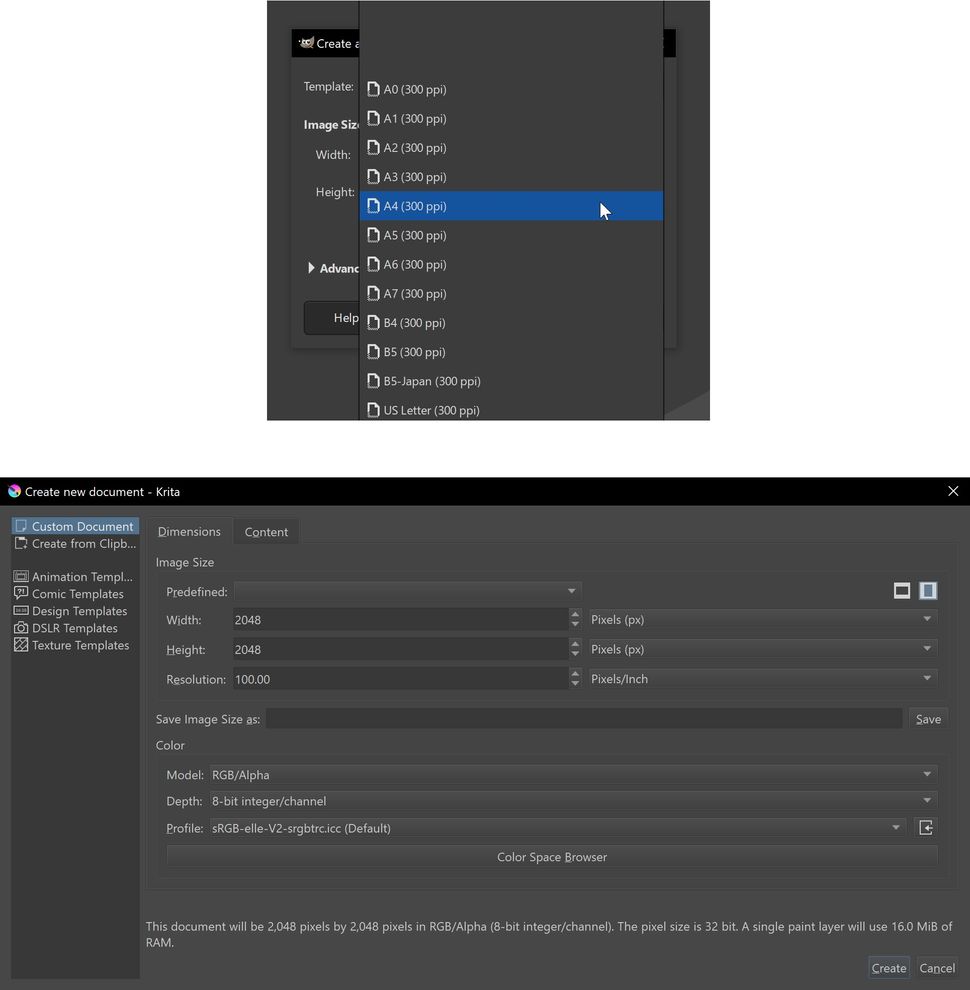970x990 pixels.
Task: Toggle landscape page orientation
Action: point(902,591)
